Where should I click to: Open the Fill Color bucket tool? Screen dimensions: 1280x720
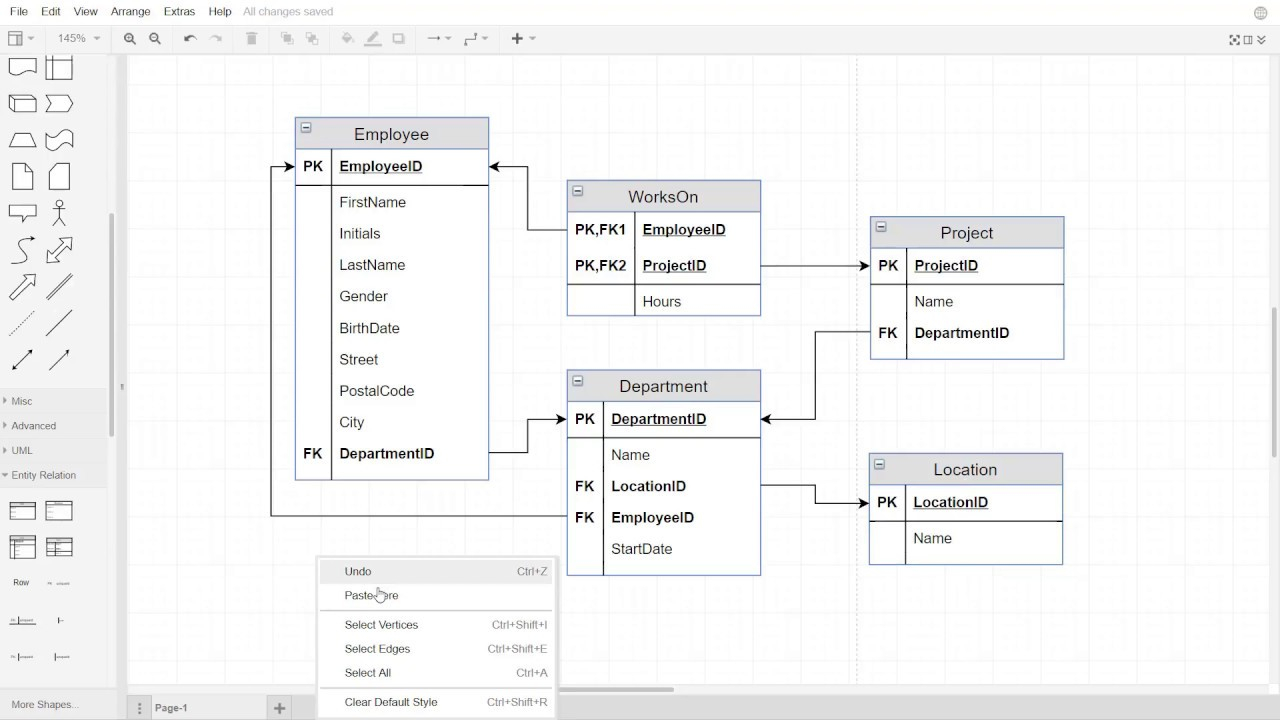(x=348, y=39)
